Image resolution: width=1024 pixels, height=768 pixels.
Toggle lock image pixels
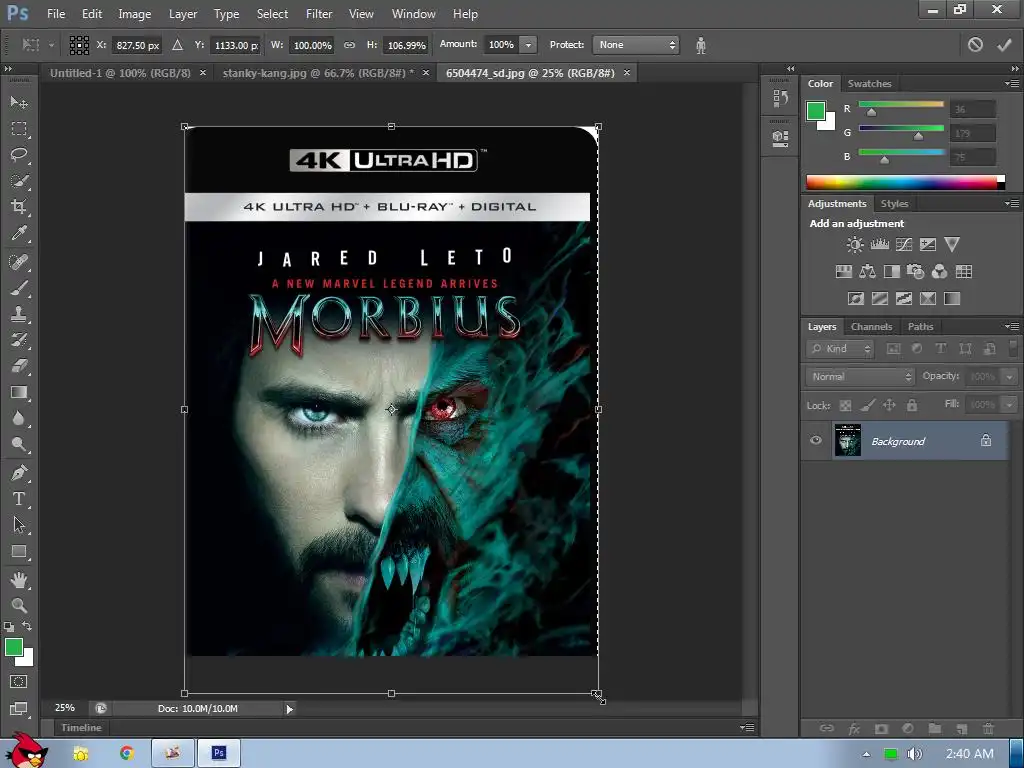[867, 406]
